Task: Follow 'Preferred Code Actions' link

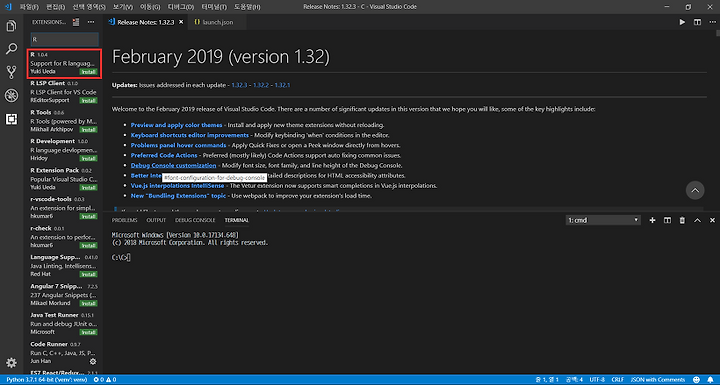Action: click(164, 155)
